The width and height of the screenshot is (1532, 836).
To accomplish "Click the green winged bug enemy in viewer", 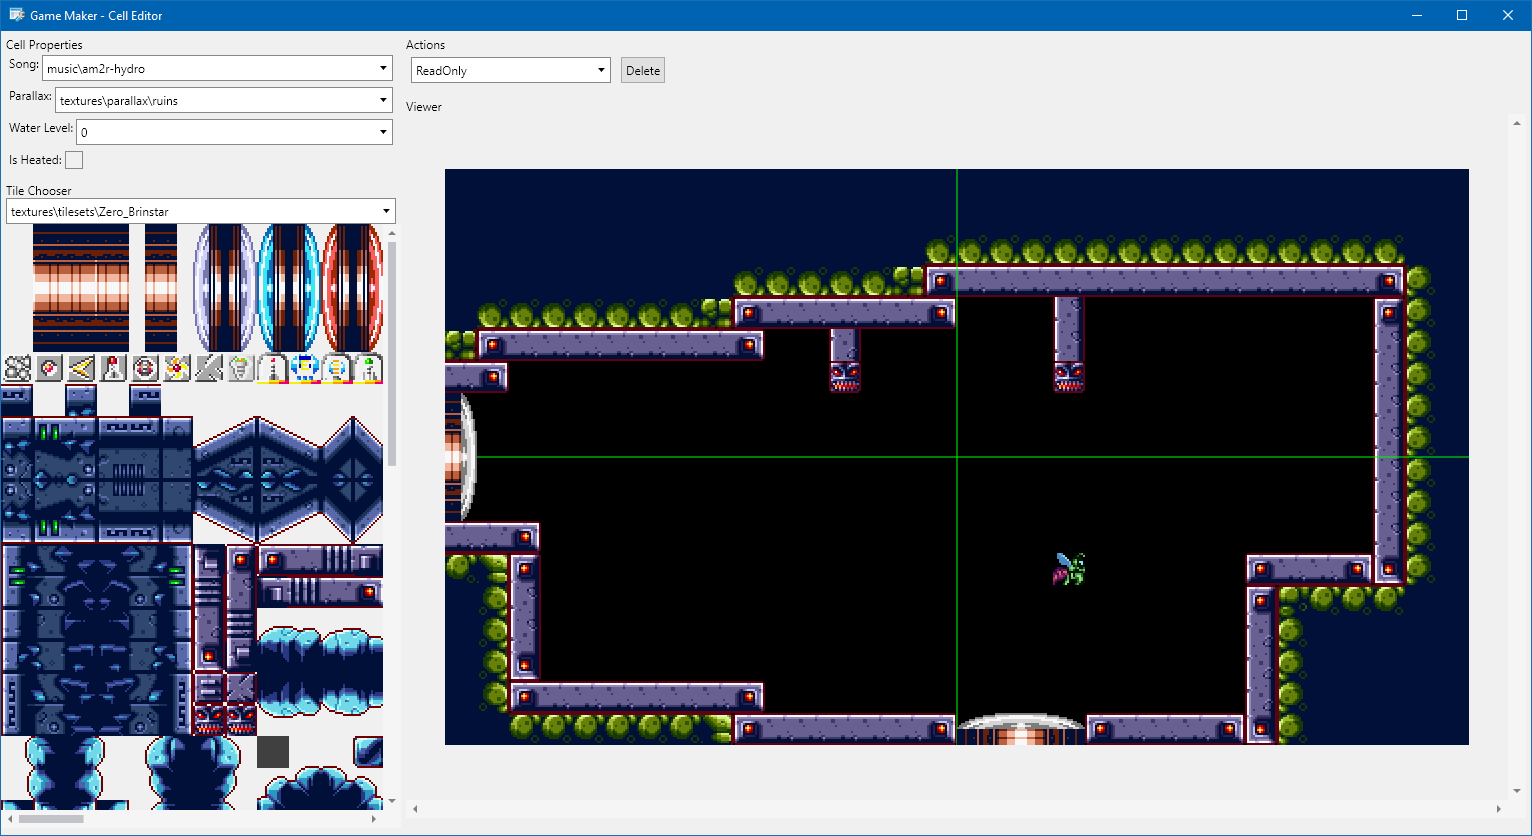I will tap(1069, 569).
